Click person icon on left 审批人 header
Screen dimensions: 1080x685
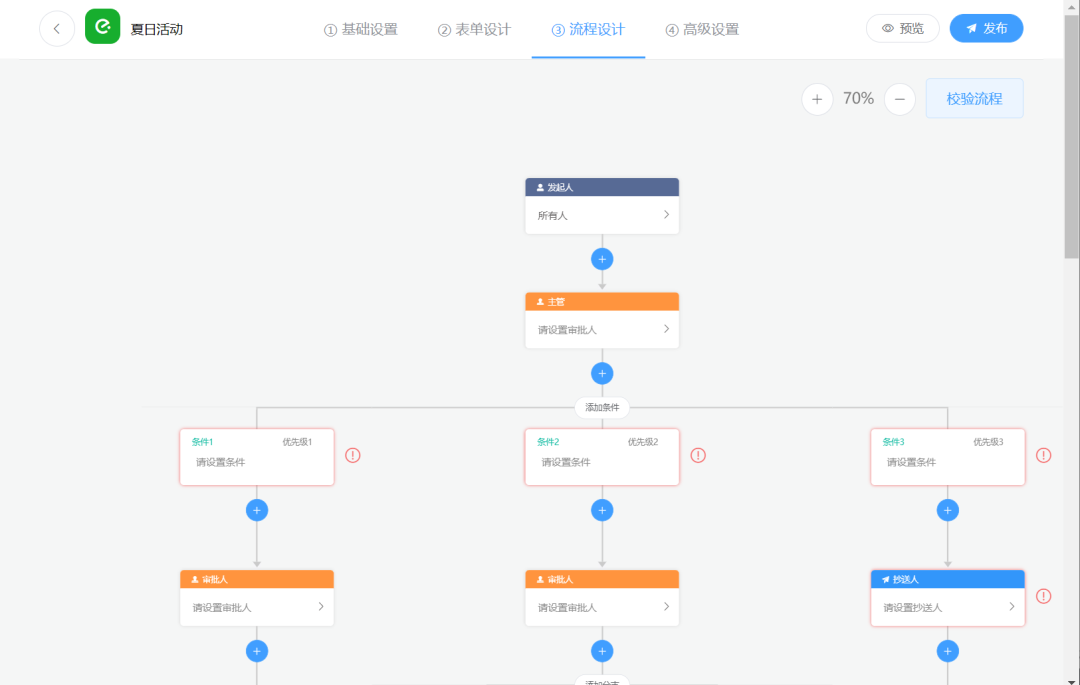(x=195, y=580)
